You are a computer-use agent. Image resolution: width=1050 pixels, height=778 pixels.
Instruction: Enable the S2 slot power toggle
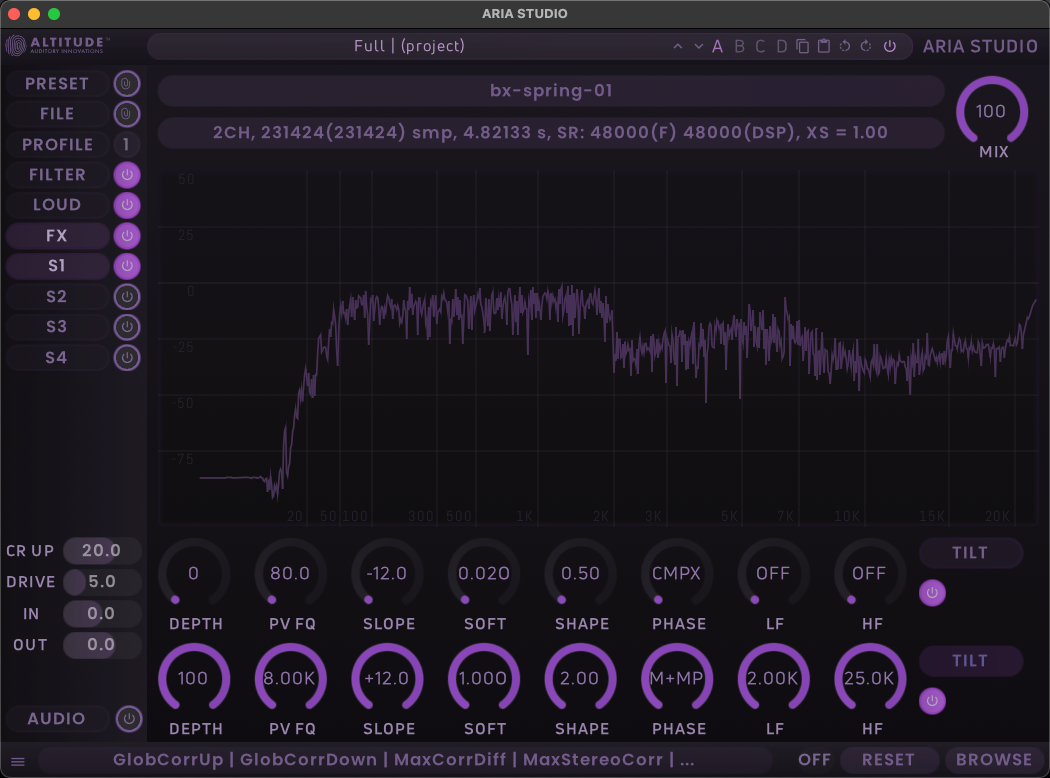(x=127, y=297)
